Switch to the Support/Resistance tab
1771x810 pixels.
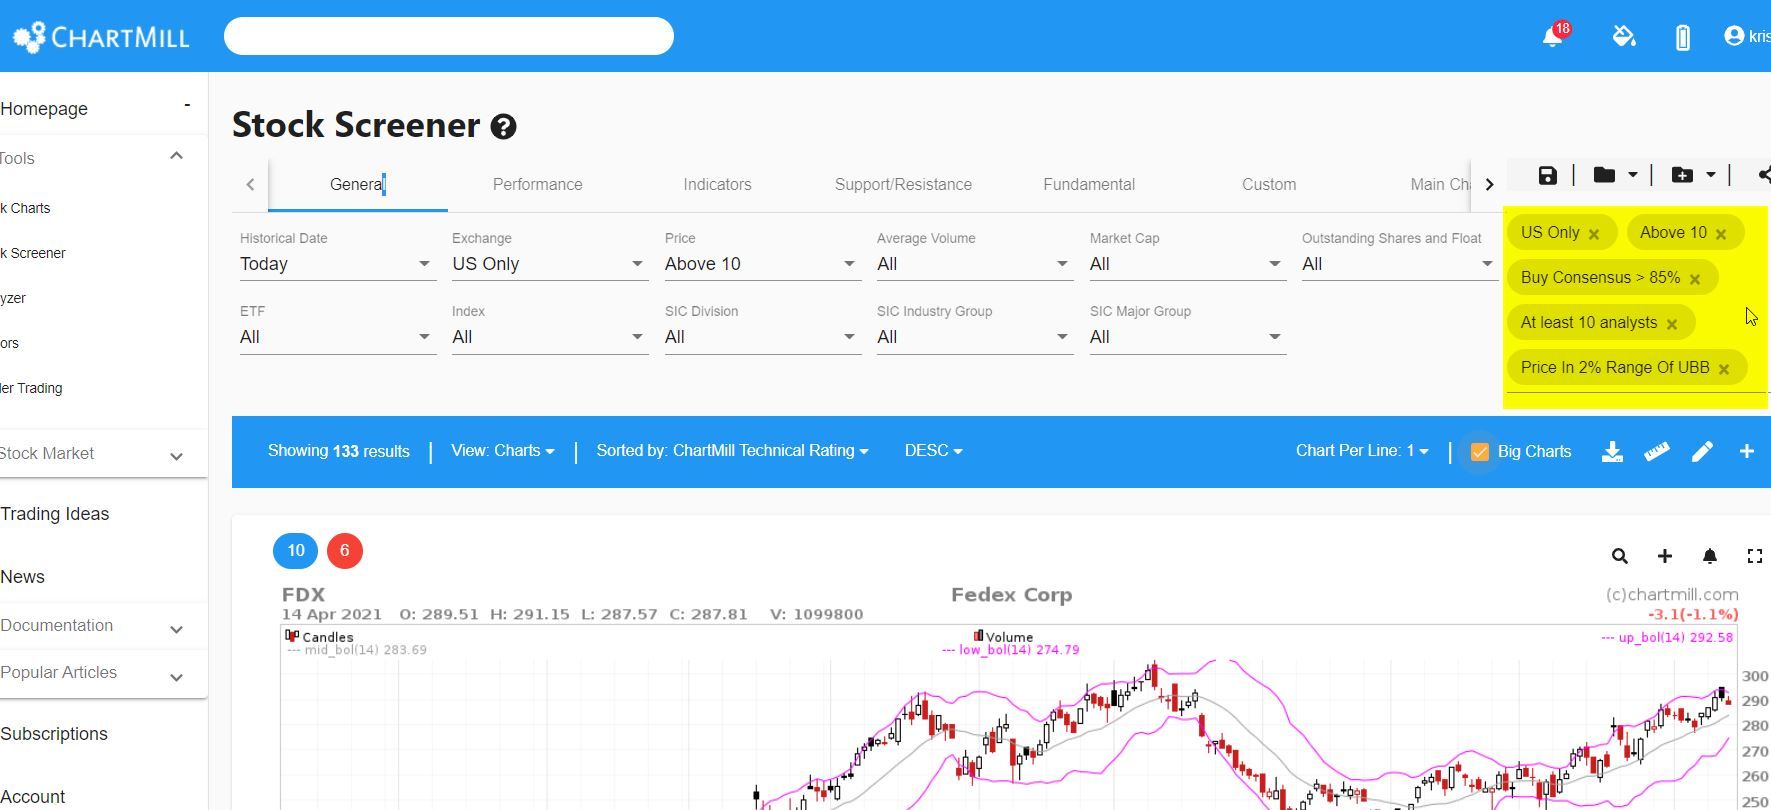pos(903,184)
